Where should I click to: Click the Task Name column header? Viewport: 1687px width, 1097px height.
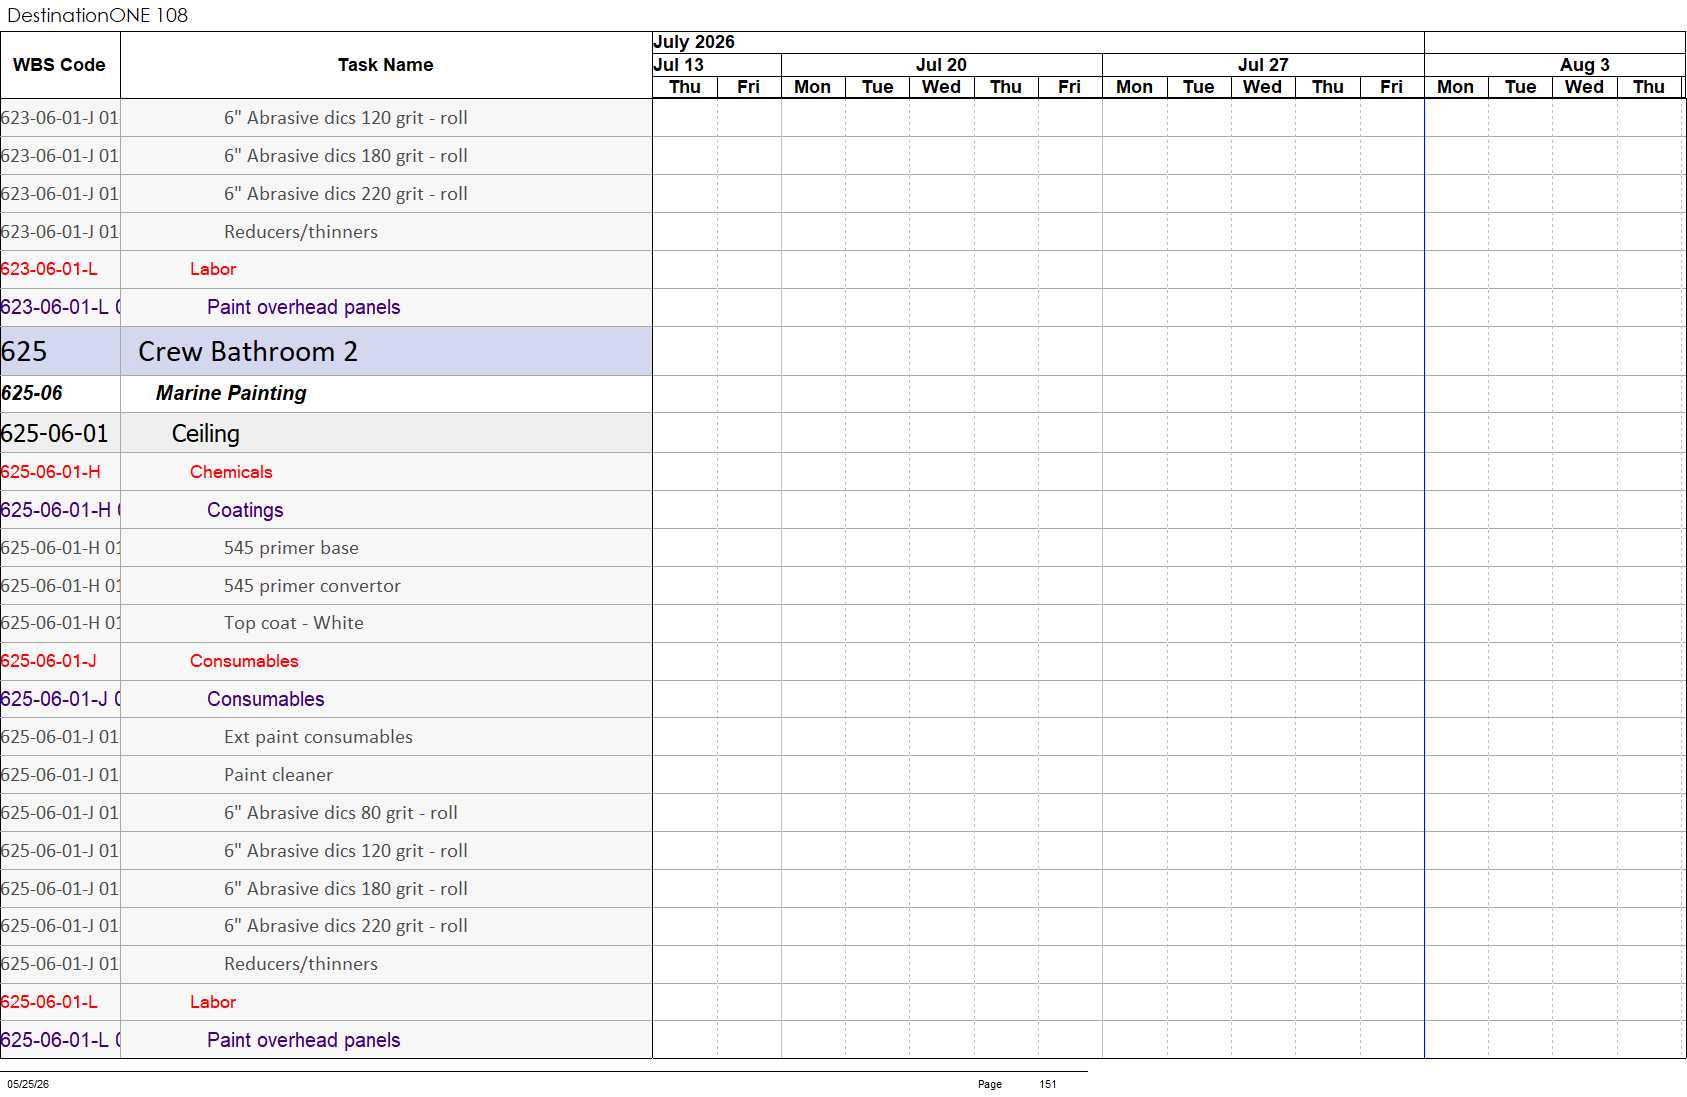coord(385,65)
